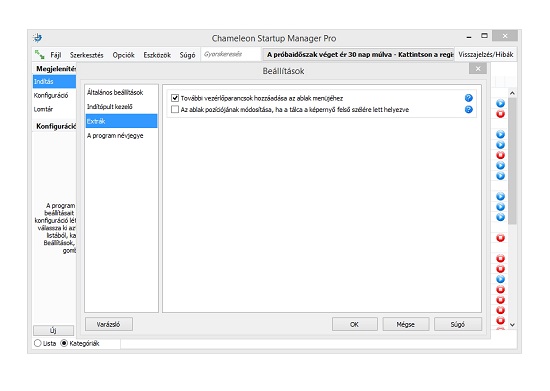Click scrollbar up arrow in main list
The image size is (550, 391).
512,93
